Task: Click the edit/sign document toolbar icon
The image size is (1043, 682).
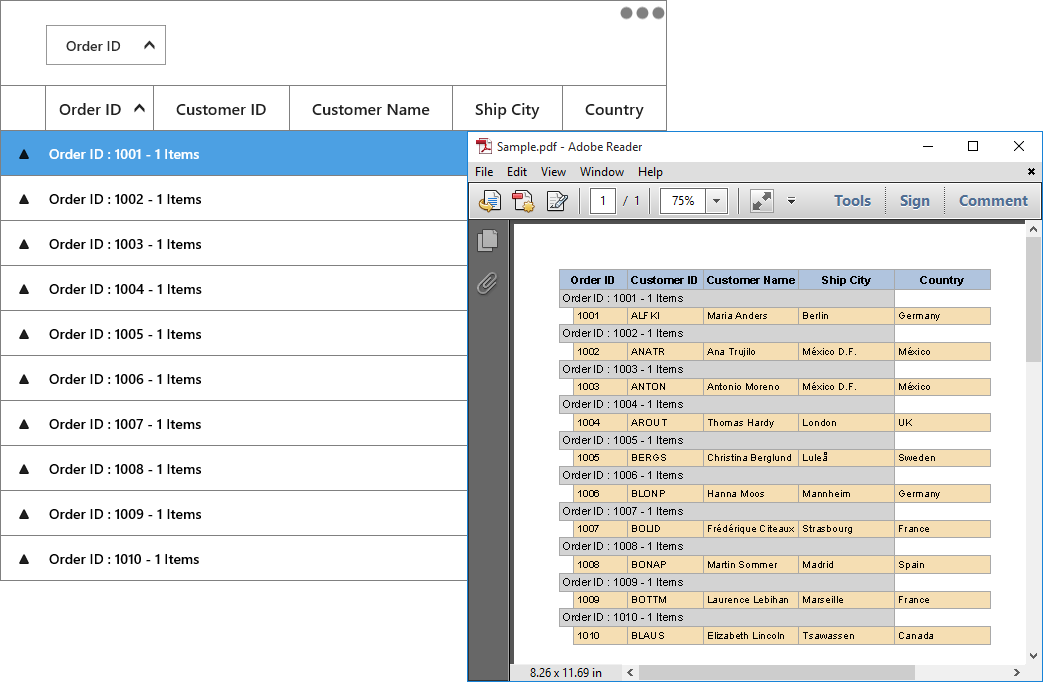Action: tap(557, 201)
